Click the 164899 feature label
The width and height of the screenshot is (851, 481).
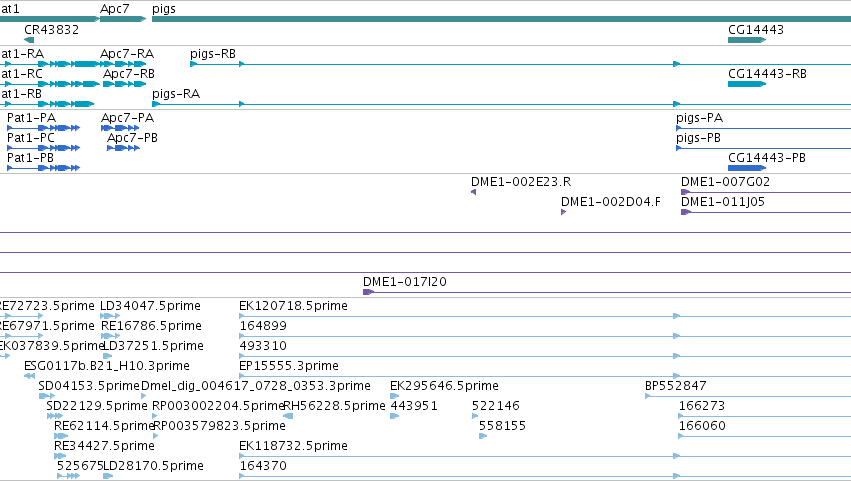coord(263,325)
